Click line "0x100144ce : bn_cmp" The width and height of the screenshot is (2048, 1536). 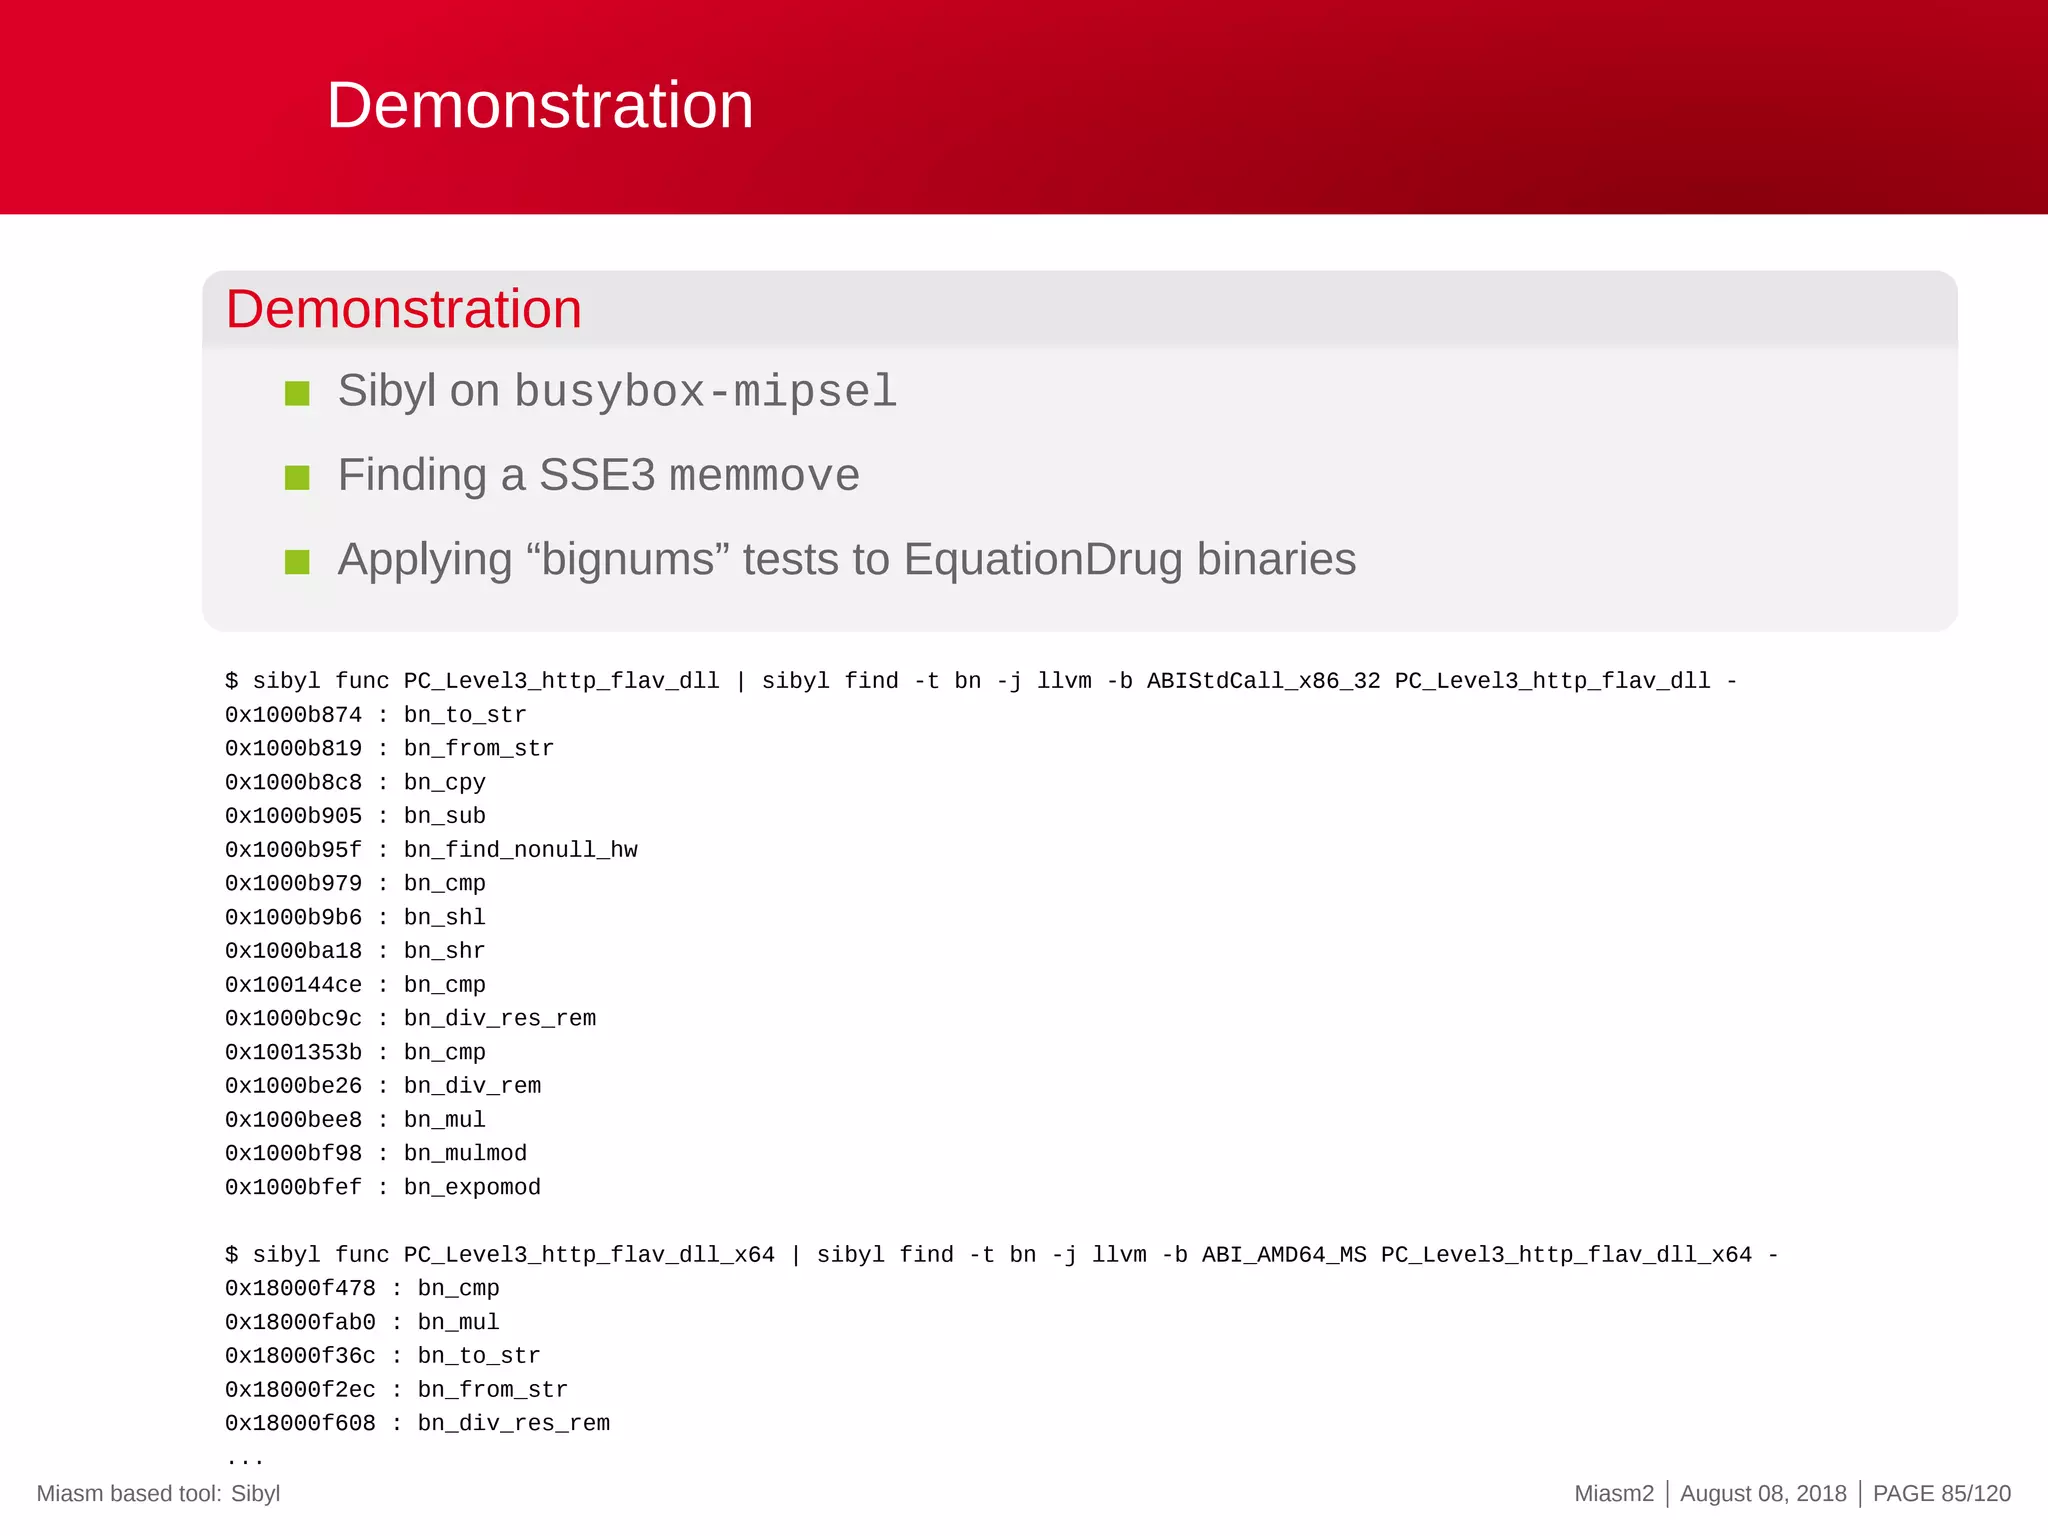tap(355, 985)
